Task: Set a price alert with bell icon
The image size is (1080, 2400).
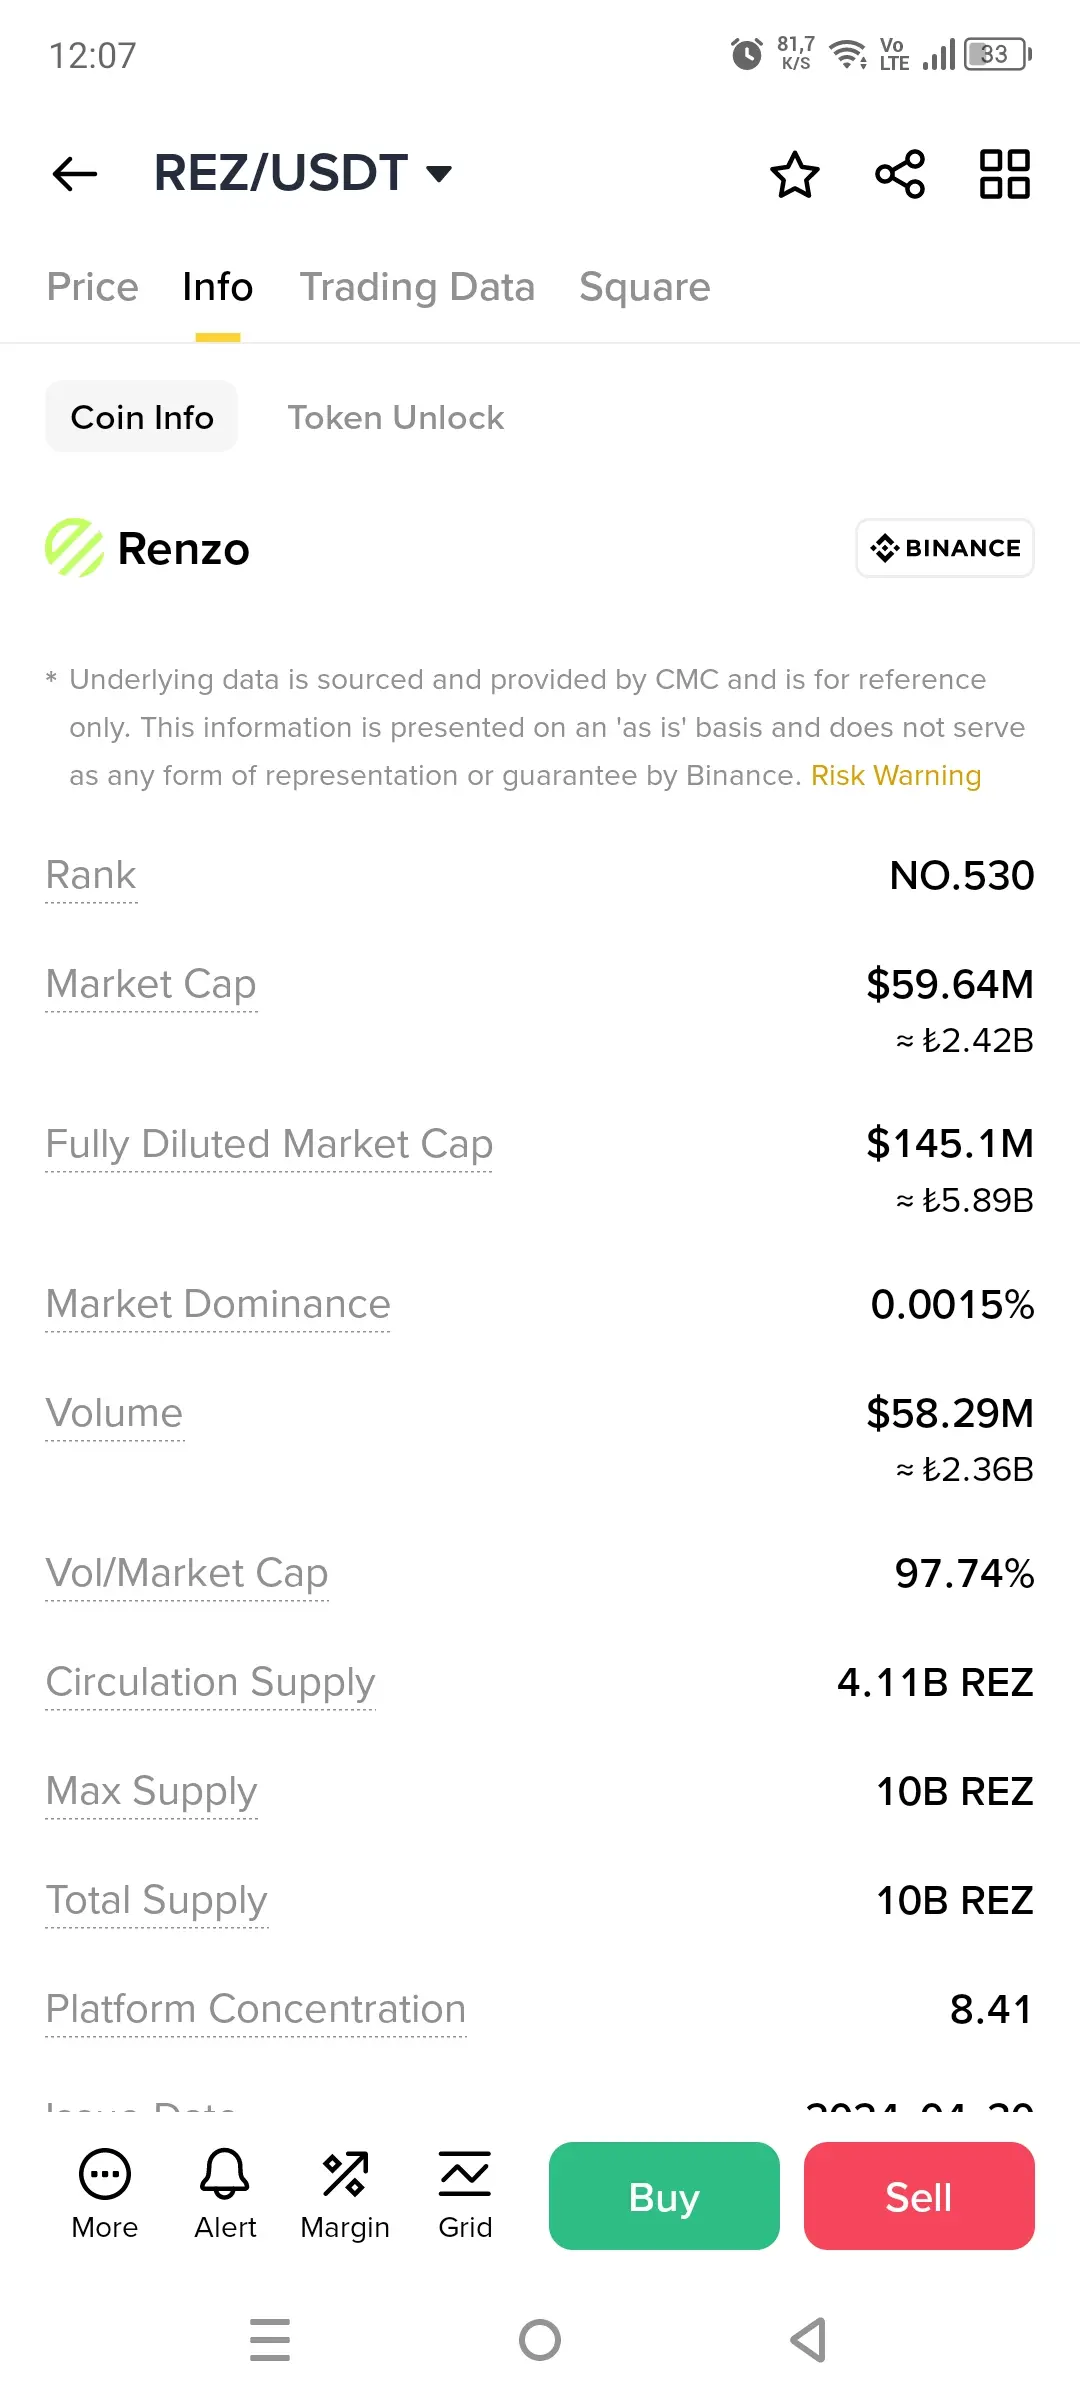Action: click(225, 2195)
